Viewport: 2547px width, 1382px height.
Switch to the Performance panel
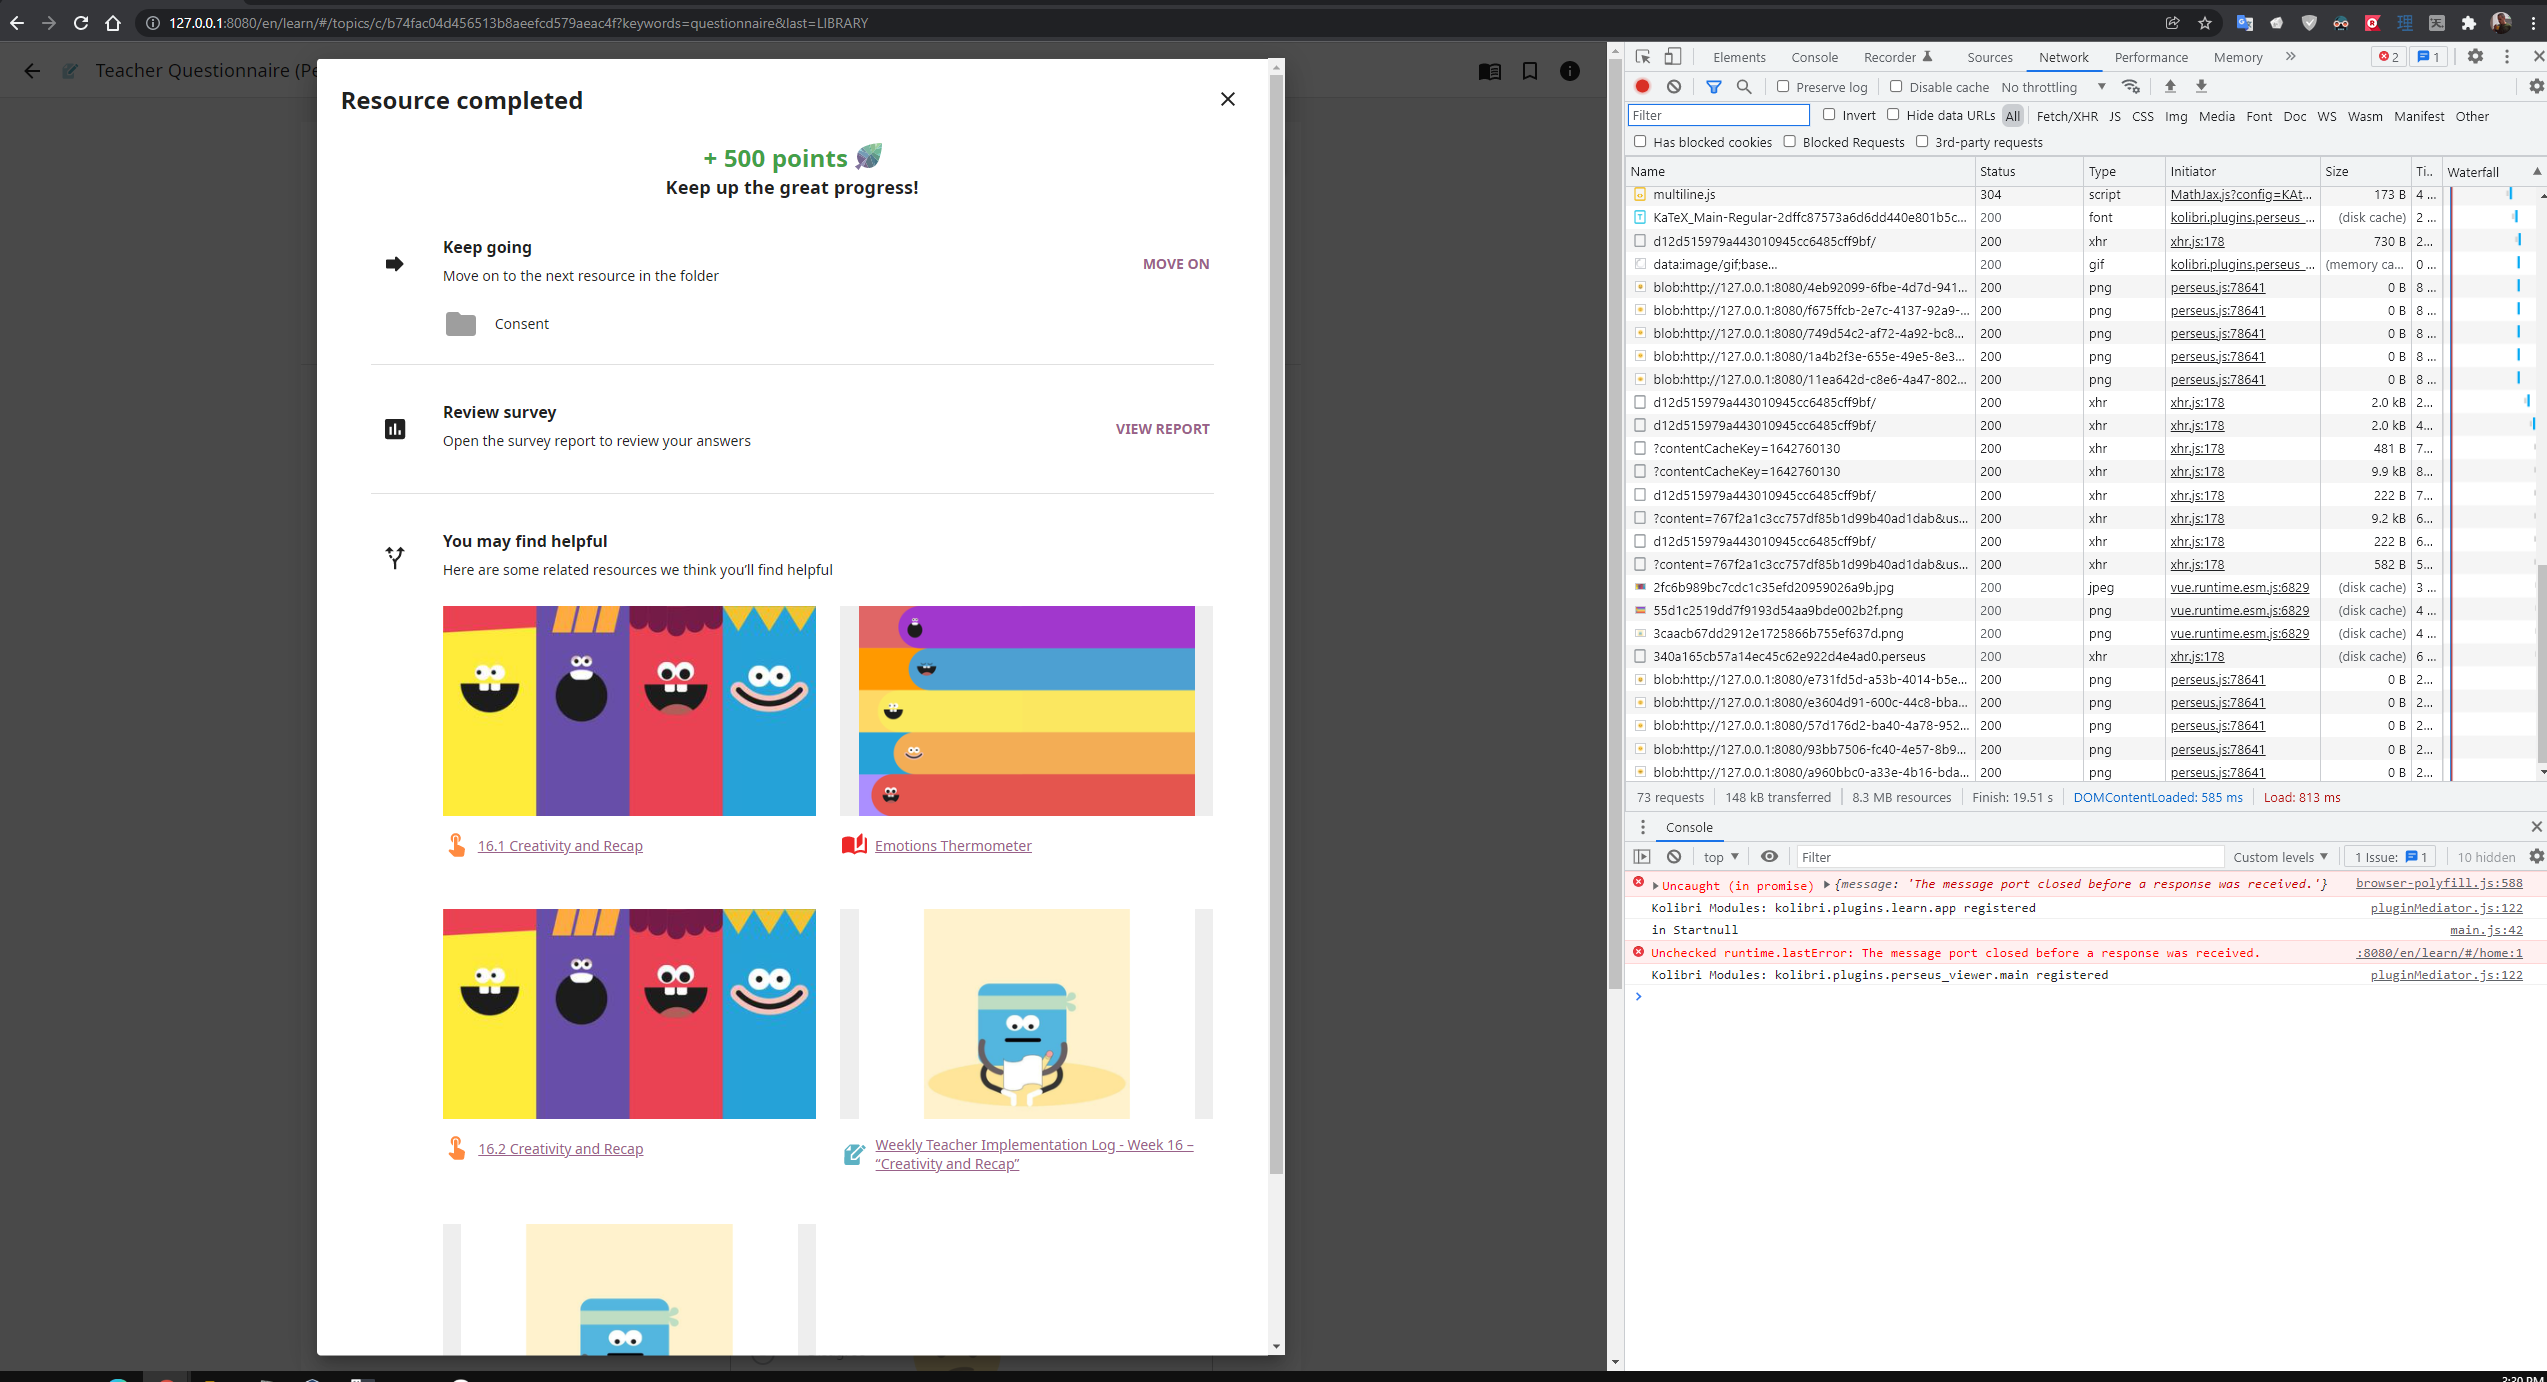pyautogui.click(x=2151, y=57)
